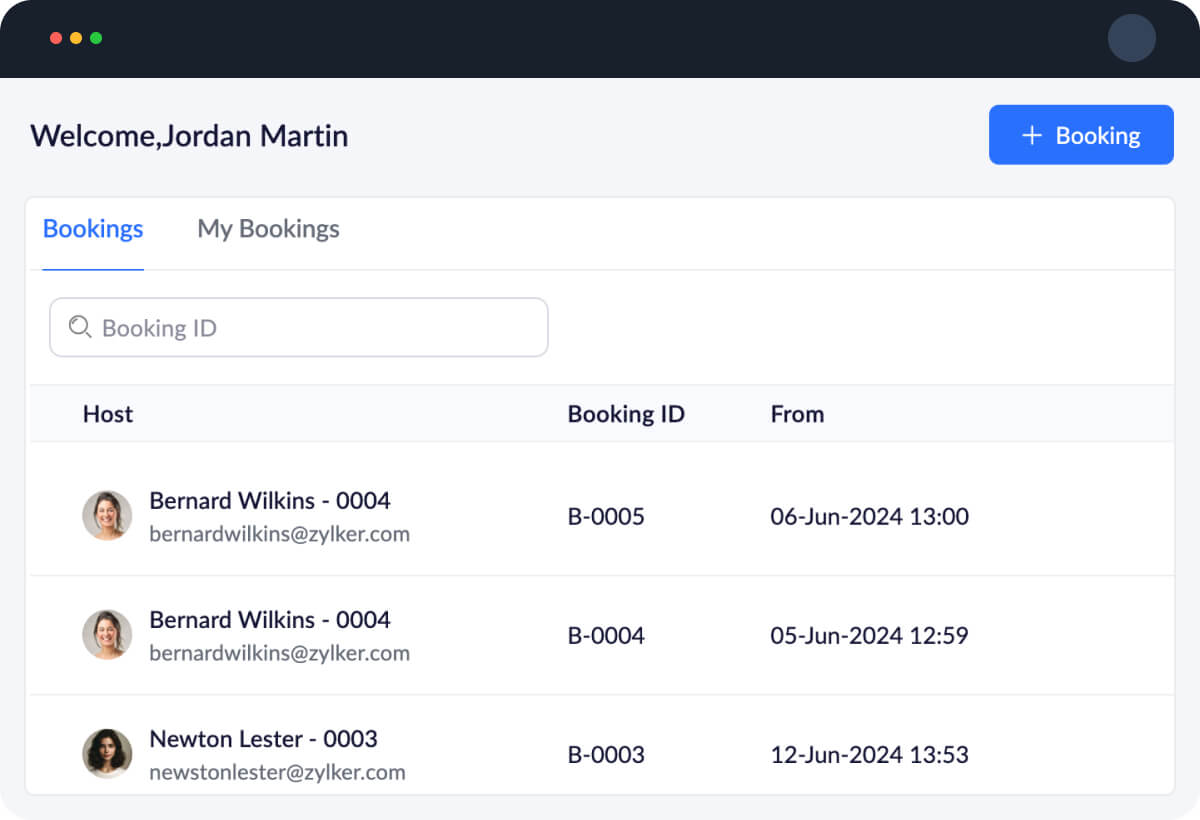Open booking B-0005
The height and width of the screenshot is (820, 1200).
point(606,517)
